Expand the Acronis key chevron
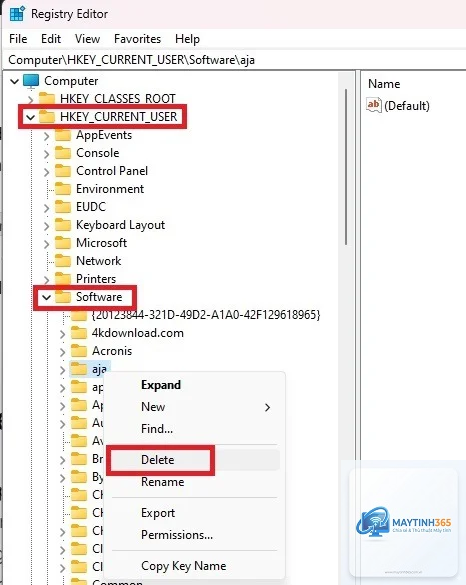 coord(63,351)
